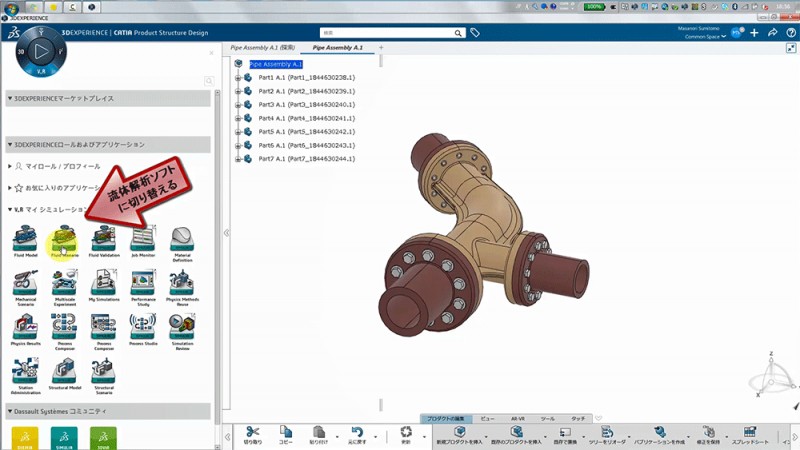Open the Paste dropdown arrow

click(x=337, y=437)
